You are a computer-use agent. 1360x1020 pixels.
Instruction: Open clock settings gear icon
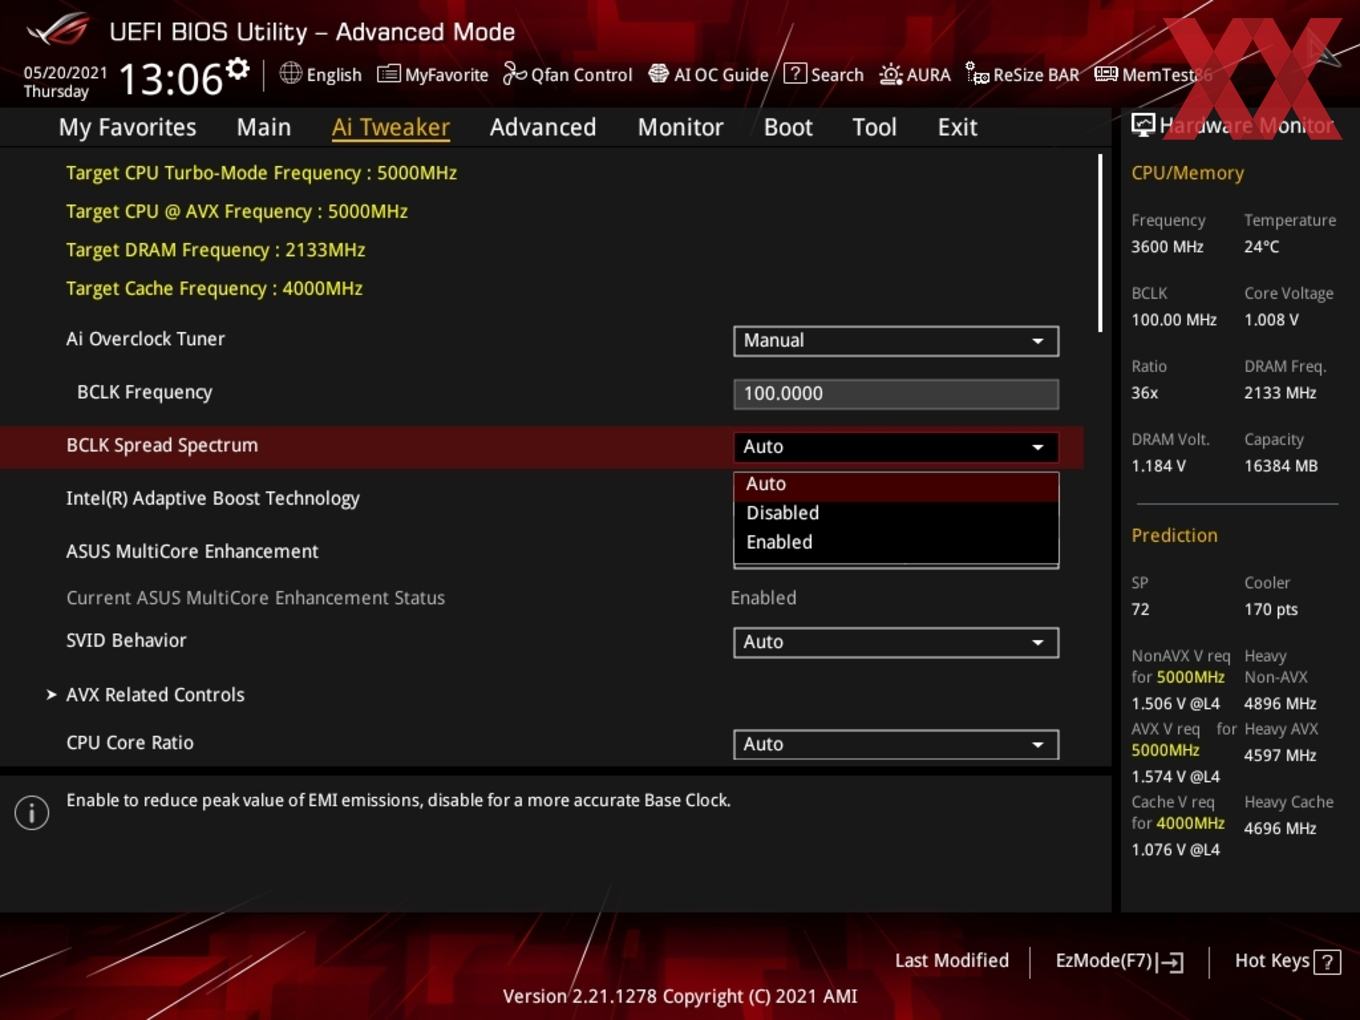click(x=238, y=68)
